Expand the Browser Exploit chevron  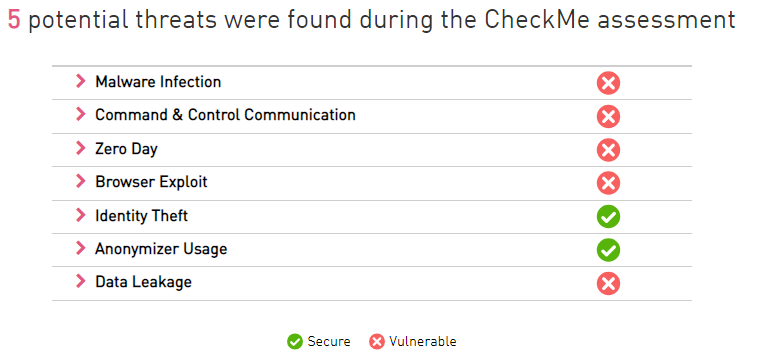click(81, 181)
